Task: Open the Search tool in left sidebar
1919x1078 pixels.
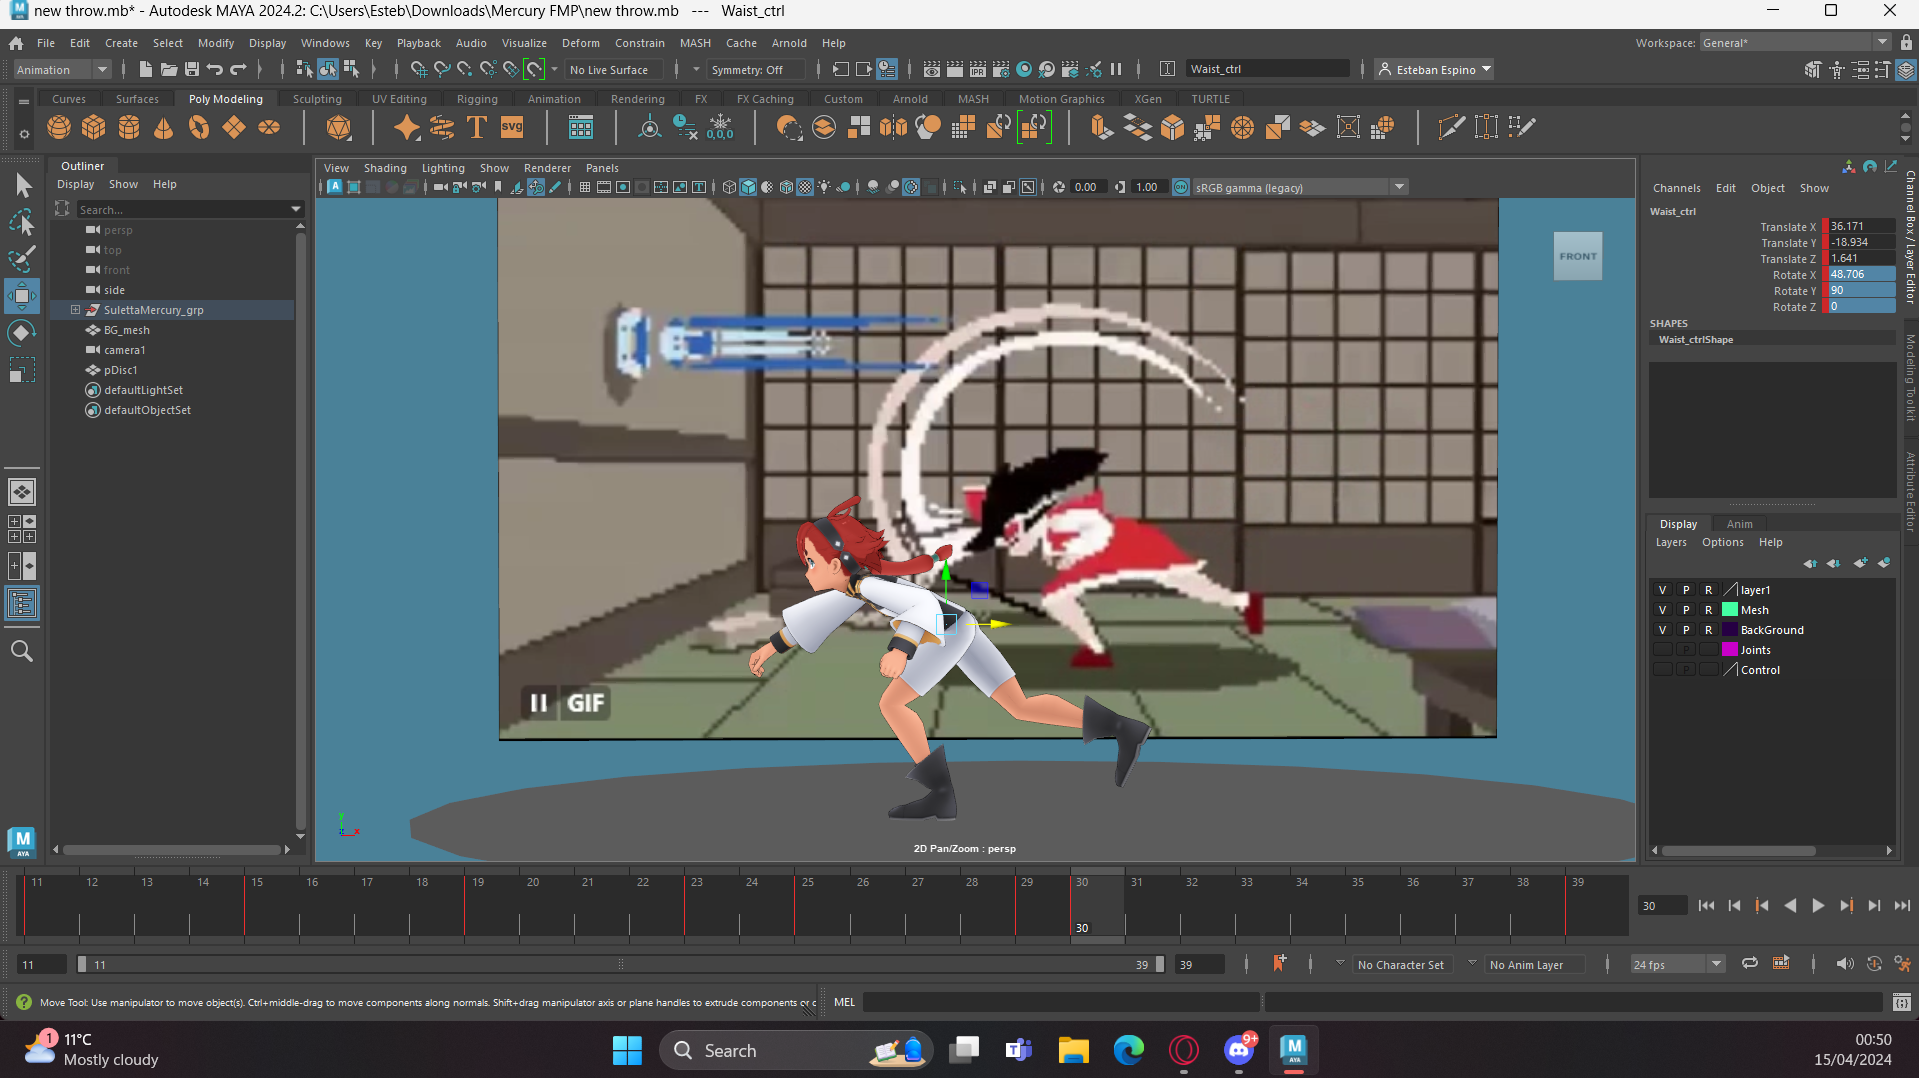Action: [22, 652]
